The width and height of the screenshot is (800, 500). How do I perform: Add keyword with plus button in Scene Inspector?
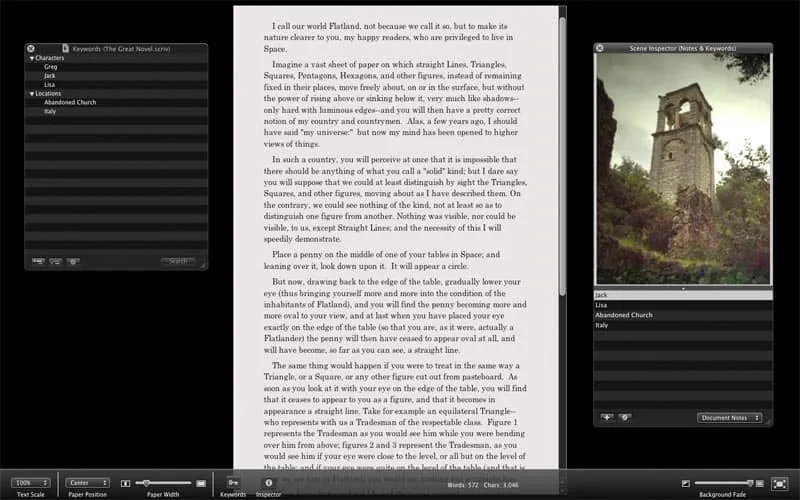click(x=607, y=417)
